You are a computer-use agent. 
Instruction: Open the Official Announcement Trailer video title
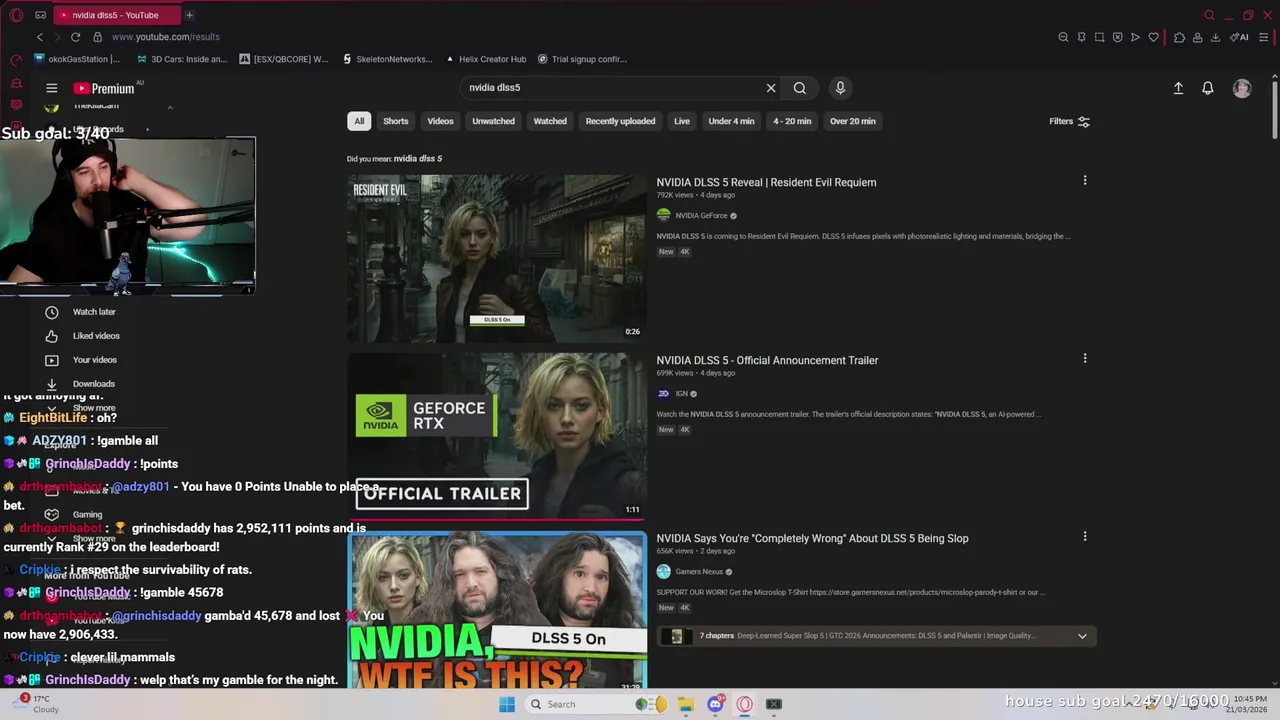coord(767,360)
